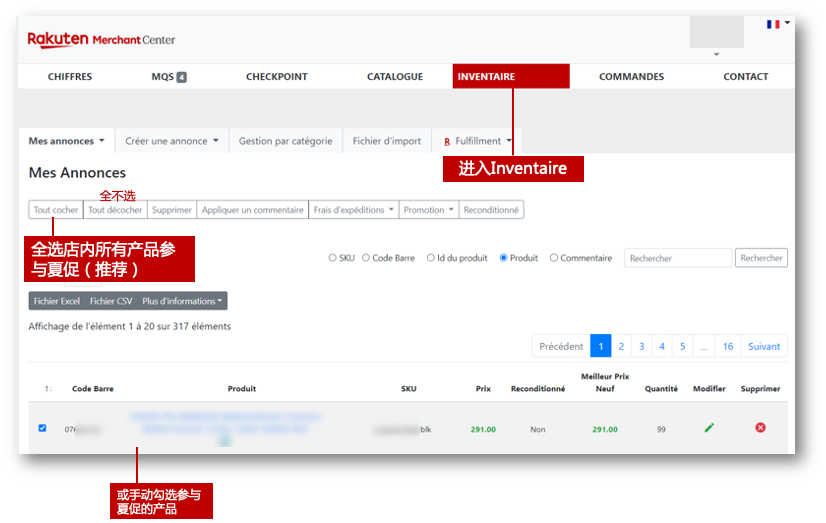This screenshot has width=826, height=523.
Task: Click the Tout cocher button
Action: pos(56,210)
